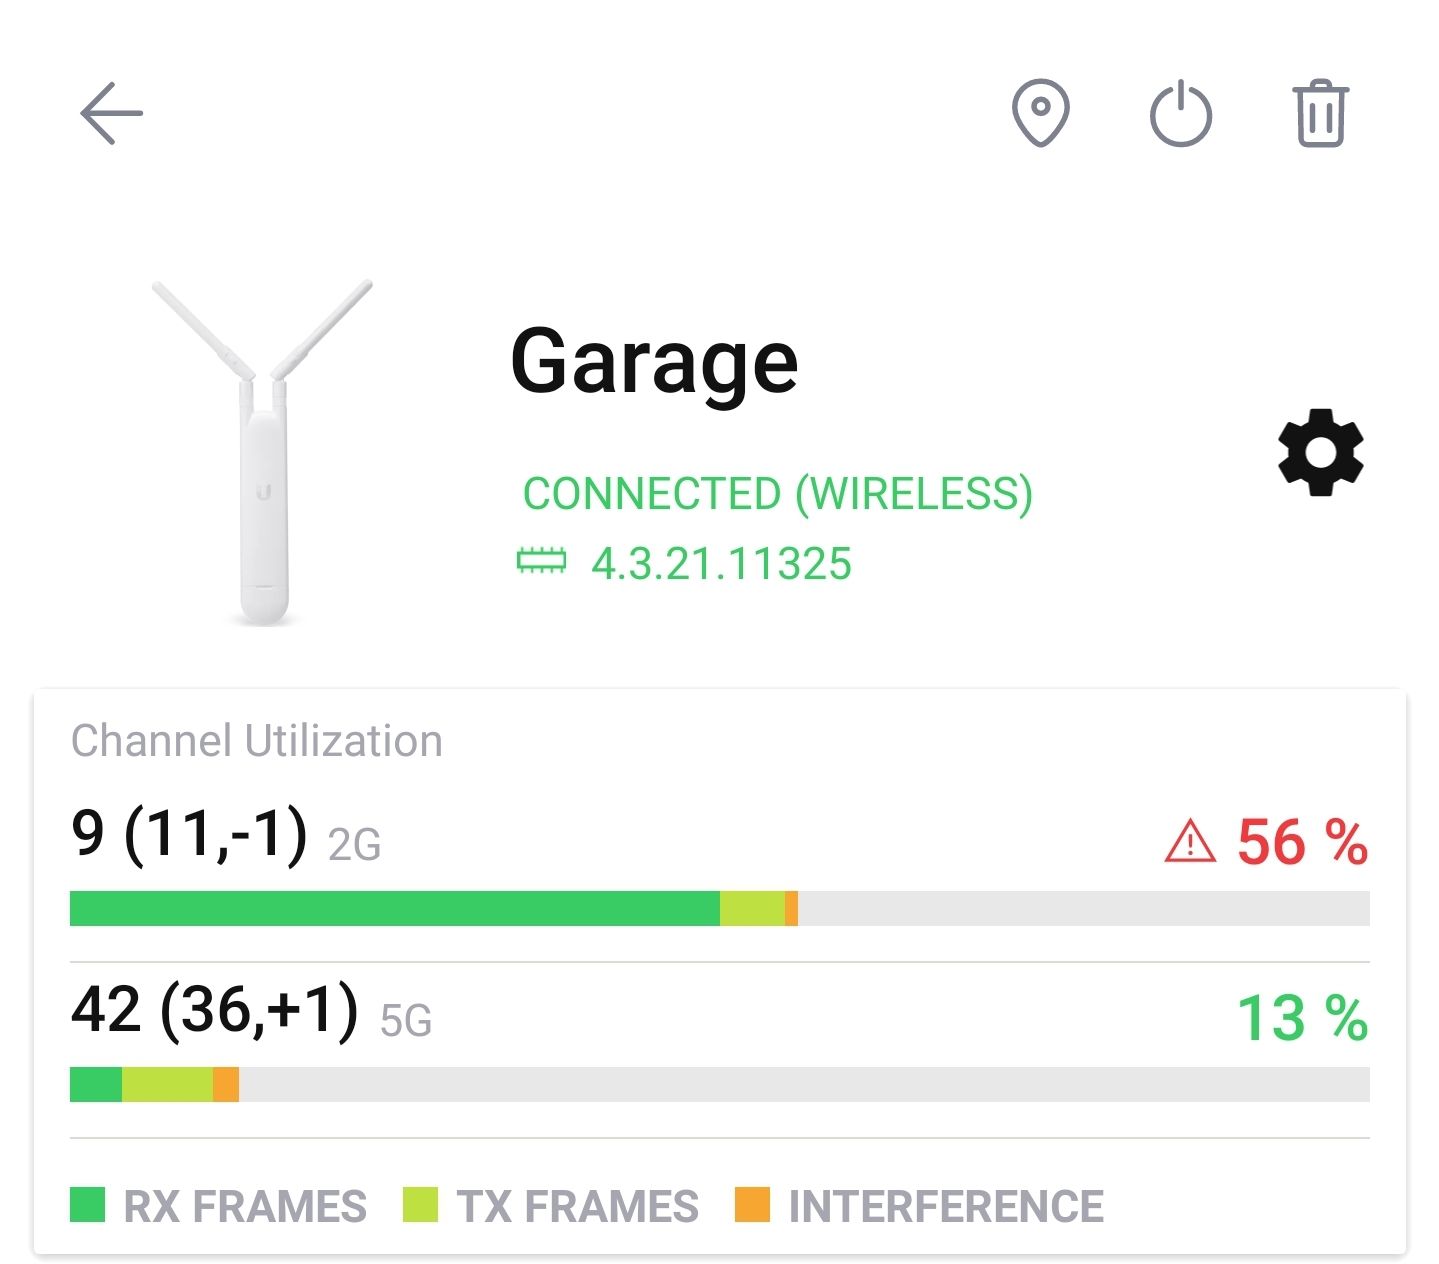The width and height of the screenshot is (1439, 1264).
Task: Tap the lime TX Frames legend swatch
Action: pos(420,1205)
